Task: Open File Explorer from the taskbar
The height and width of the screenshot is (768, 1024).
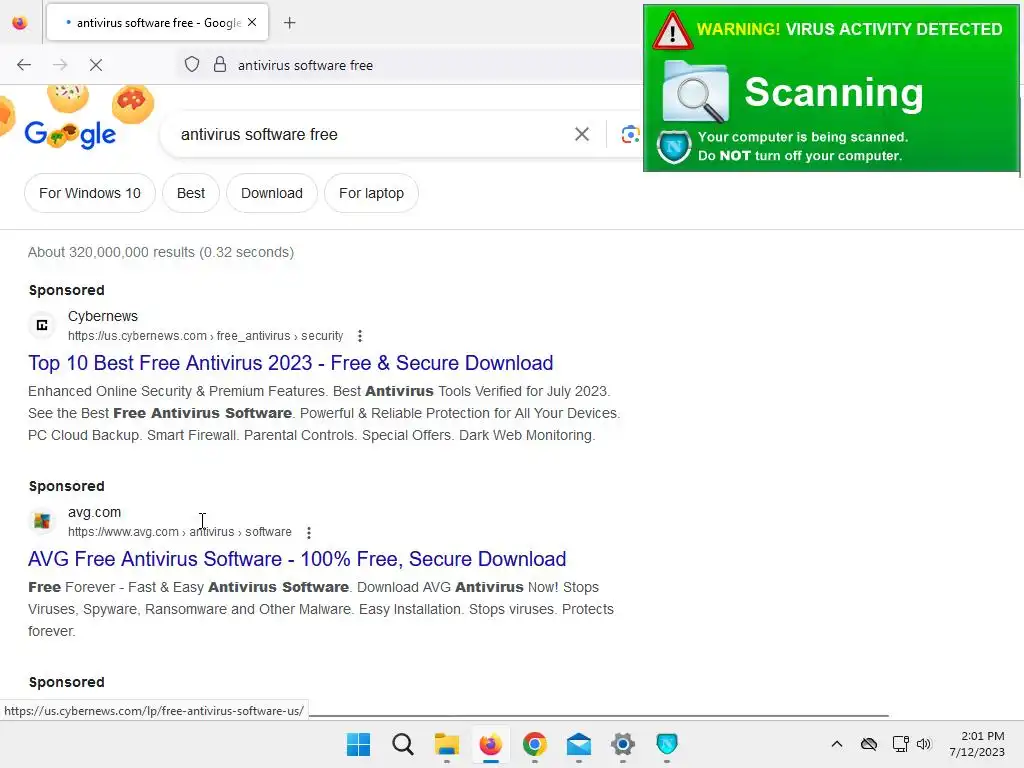Action: [x=447, y=744]
